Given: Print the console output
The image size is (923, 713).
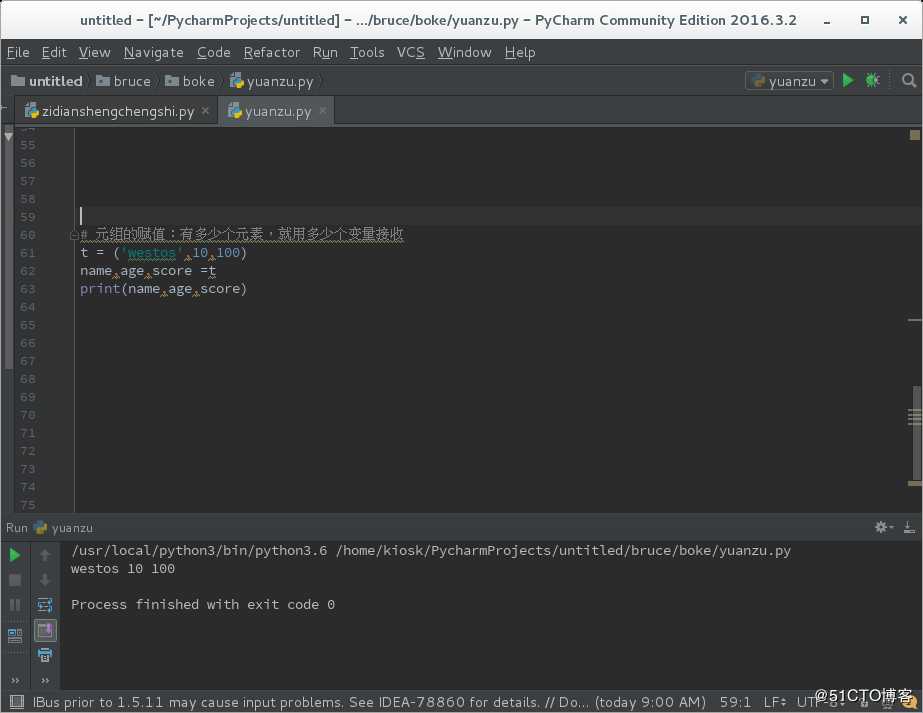Looking at the screenshot, I should pyautogui.click(x=45, y=655).
